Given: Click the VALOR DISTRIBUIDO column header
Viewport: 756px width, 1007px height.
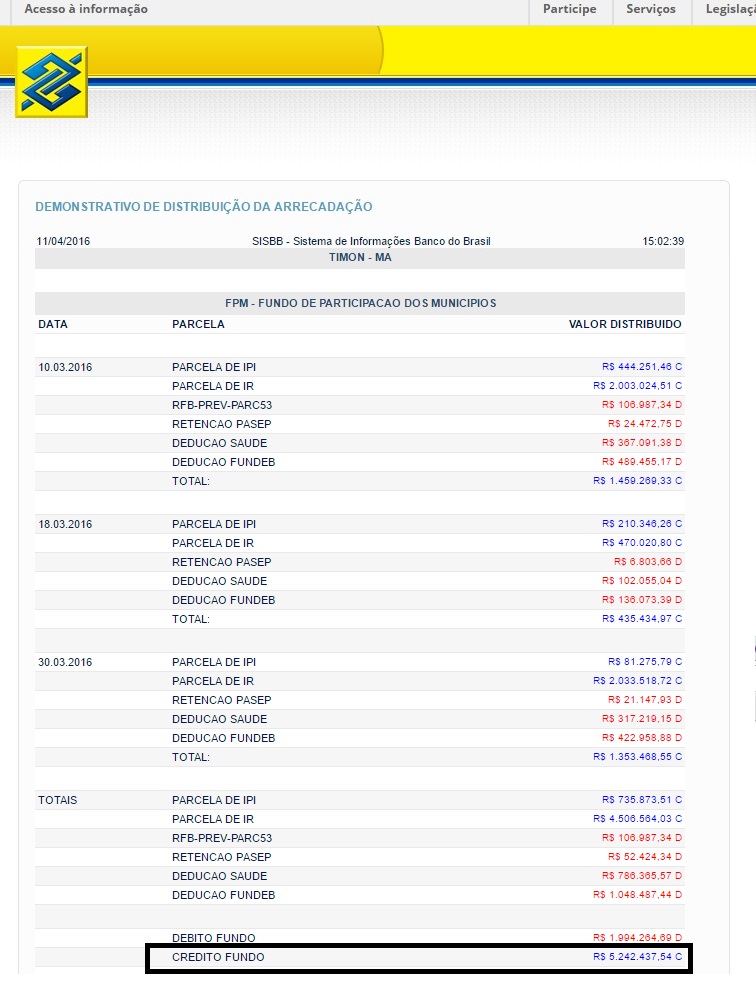Looking at the screenshot, I should [x=624, y=324].
